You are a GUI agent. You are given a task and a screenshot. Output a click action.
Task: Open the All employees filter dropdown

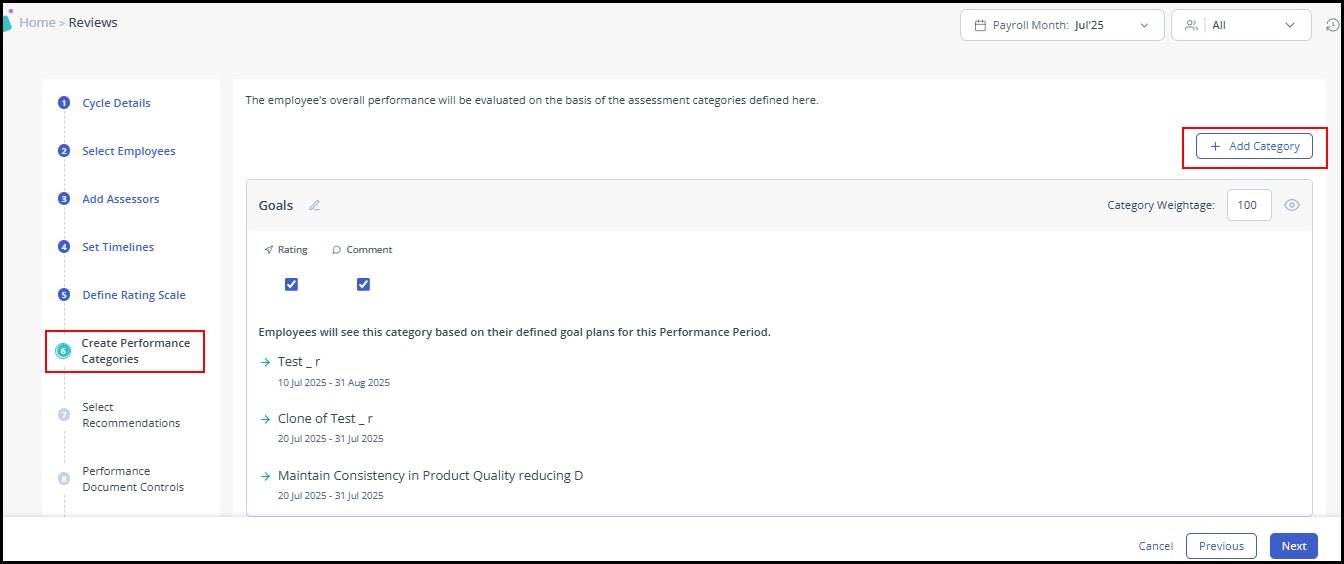(x=1241, y=25)
